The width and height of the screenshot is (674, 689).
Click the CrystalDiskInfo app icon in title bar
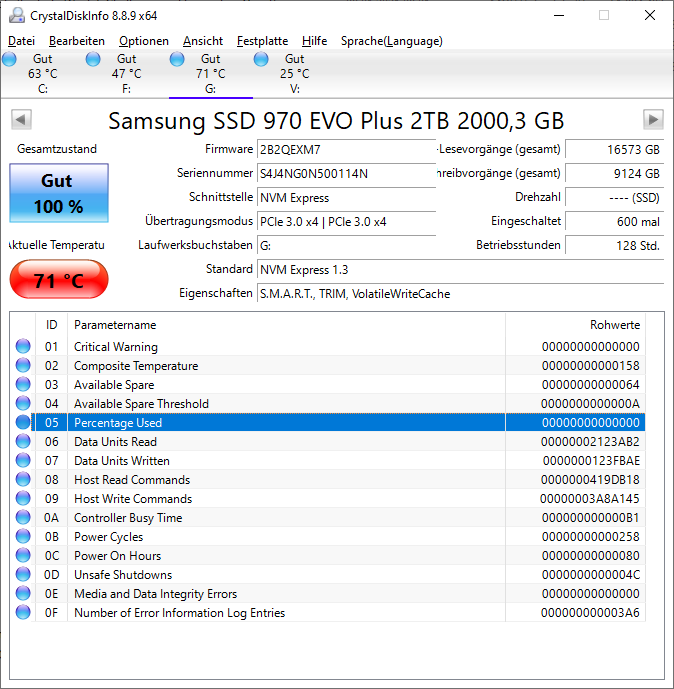pos(17,15)
